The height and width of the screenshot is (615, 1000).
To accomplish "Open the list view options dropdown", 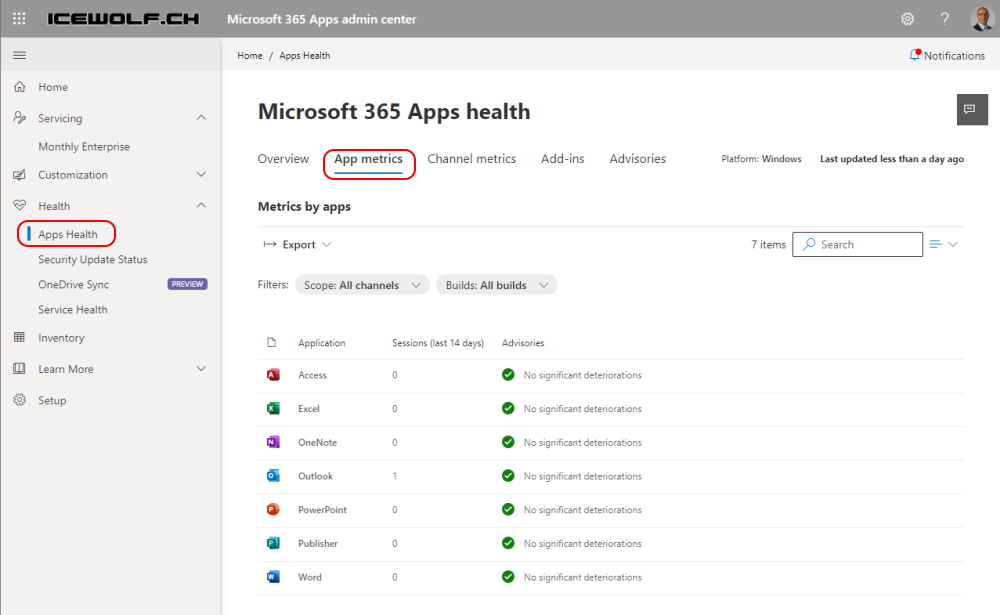I will pyautogui.click(x=944, y=244).
